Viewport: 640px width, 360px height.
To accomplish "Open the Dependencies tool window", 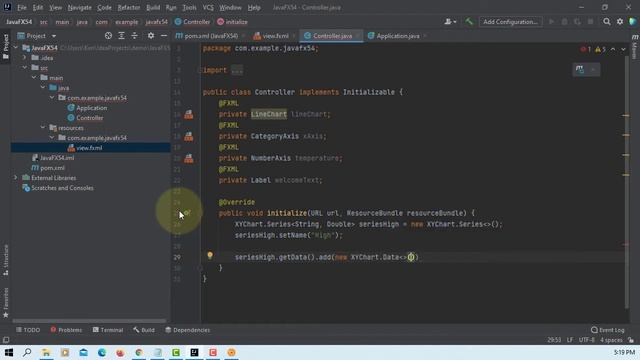I will coord(187,330).
